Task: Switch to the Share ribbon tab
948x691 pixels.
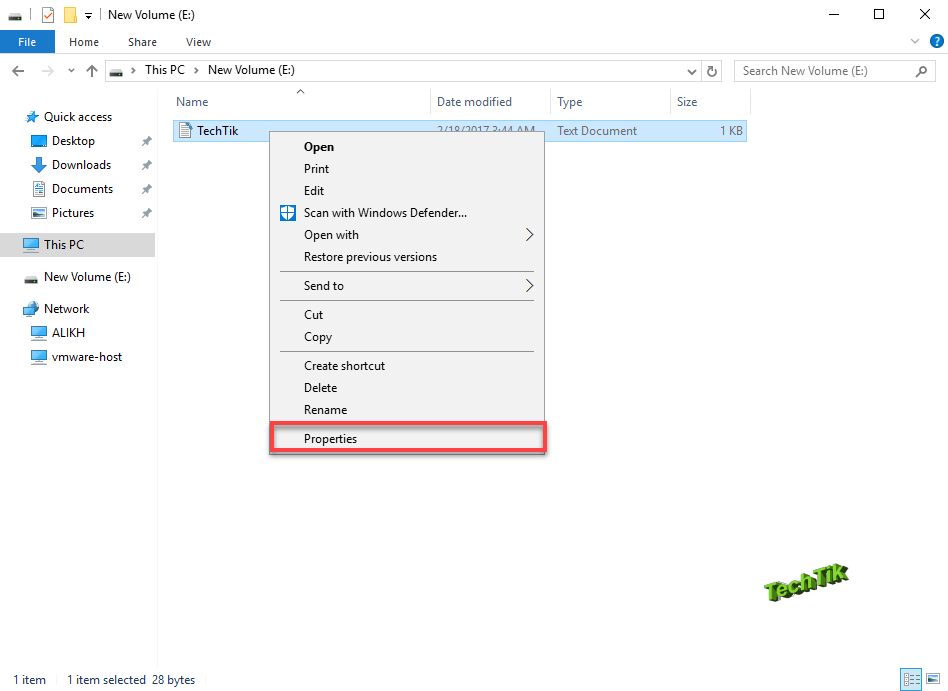Action: point(142,42)
